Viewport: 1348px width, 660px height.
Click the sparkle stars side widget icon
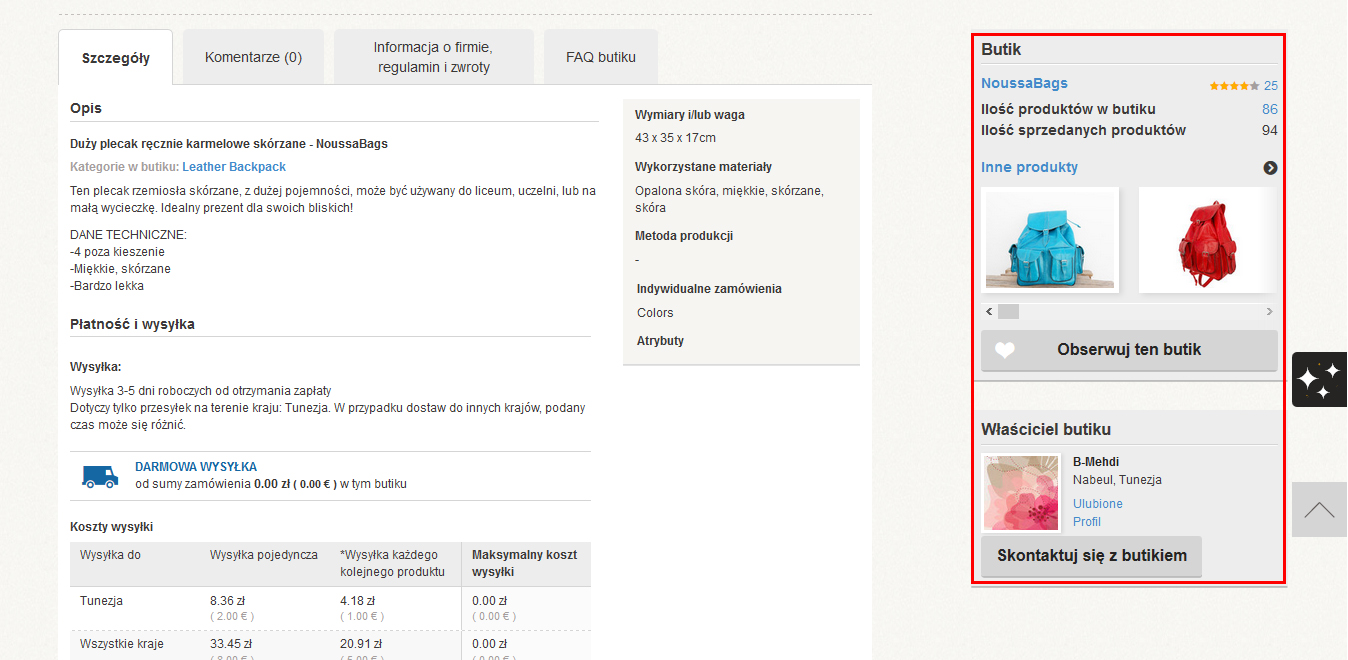pyautogui.click(x=1319, y=379)
